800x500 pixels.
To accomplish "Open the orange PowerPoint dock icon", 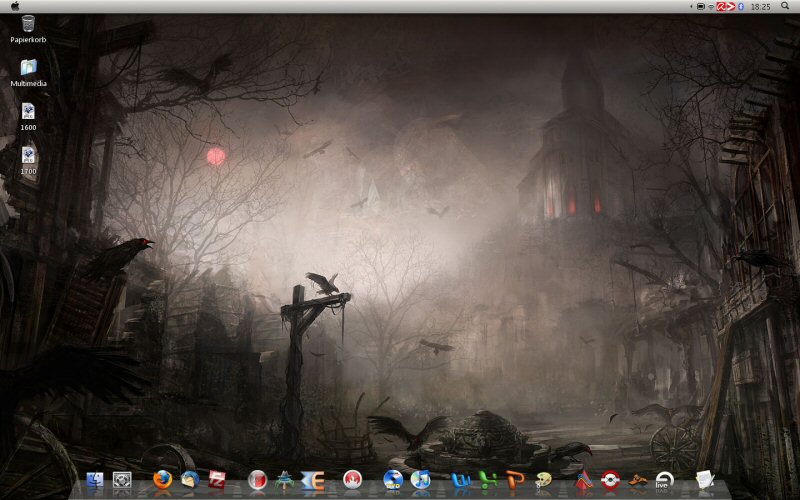I will pyautogui.click(x=515, y=480).
